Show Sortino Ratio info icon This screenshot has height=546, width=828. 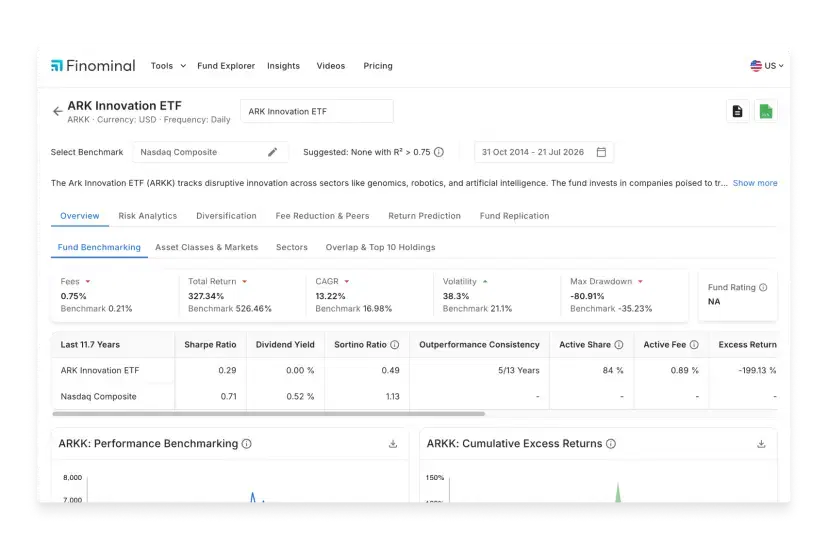point(394,345)
